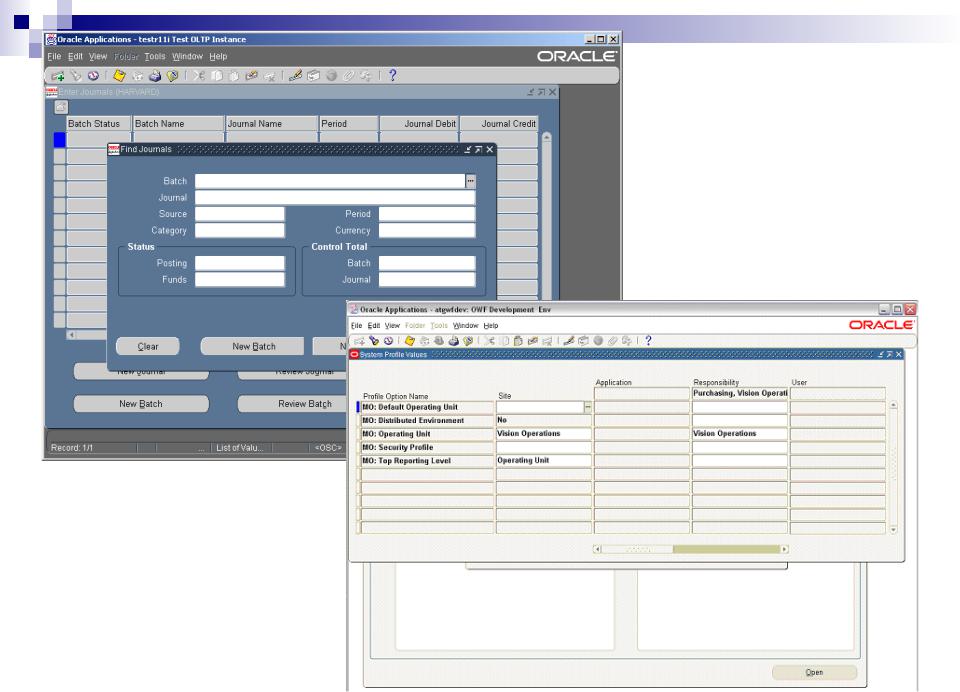Click the yellow Save icon in testr11i toolbar
Screen dimensions: 960x692
pyautogui.click(x=119, y=76)
